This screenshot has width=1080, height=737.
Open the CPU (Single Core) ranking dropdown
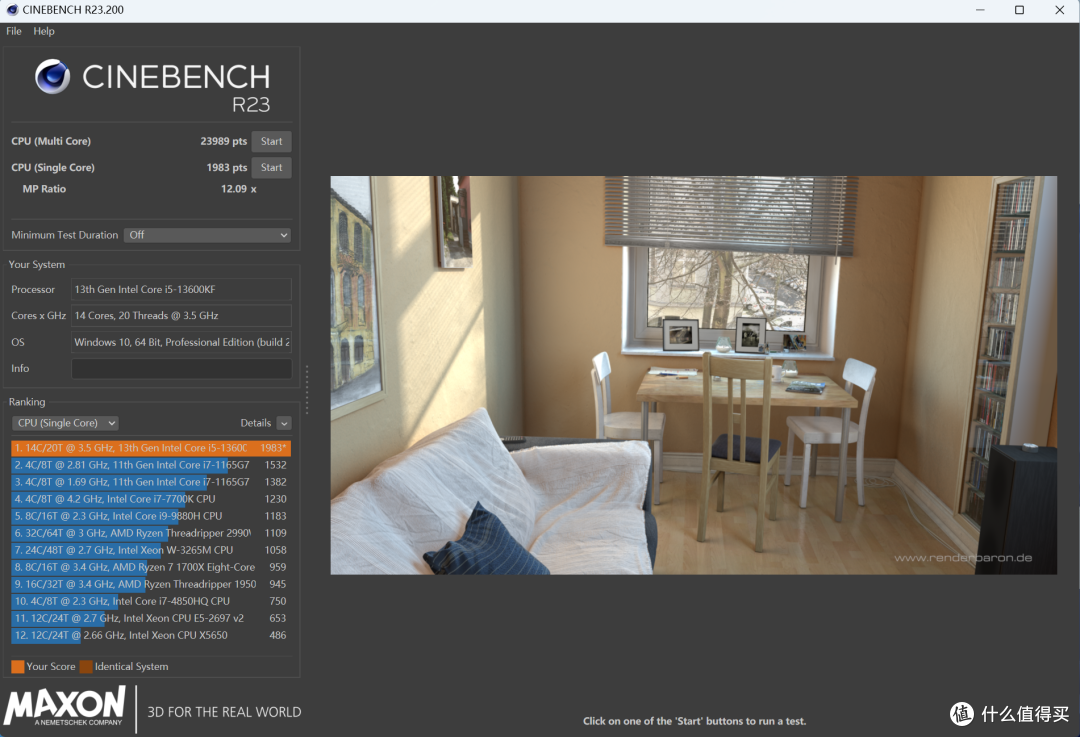click(x=65, y=423)
